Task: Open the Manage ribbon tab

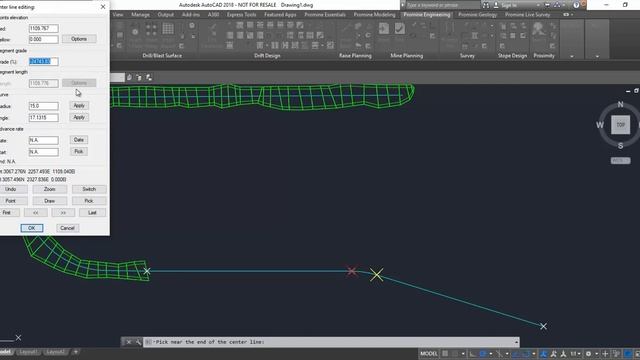Action: pyautogui.click(x=140, y=15)
